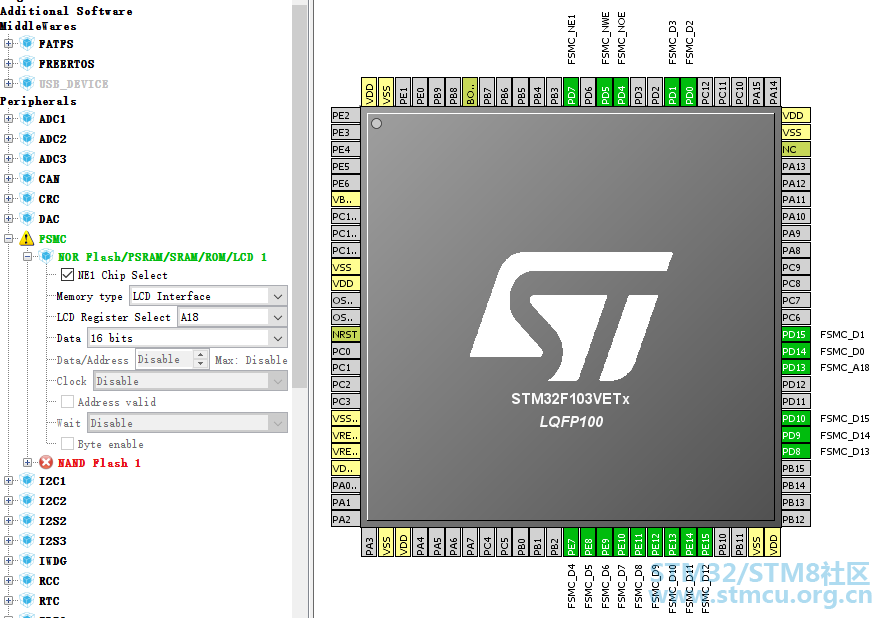This screenshot has width=881, height=618.
Task: Select the BOOT0 pin on top row
Action: click(470, 92)
